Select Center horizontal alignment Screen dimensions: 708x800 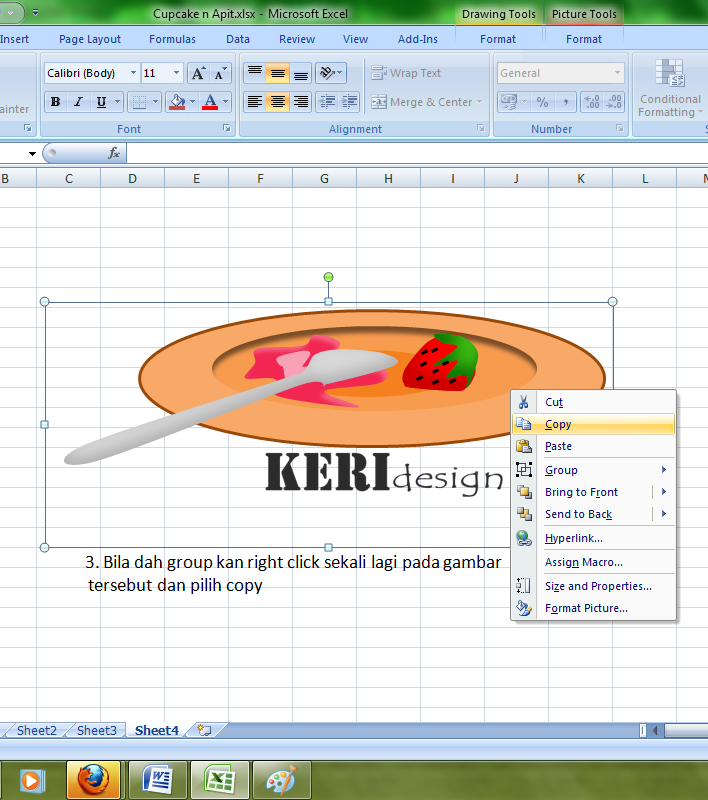tap(277, 102)
